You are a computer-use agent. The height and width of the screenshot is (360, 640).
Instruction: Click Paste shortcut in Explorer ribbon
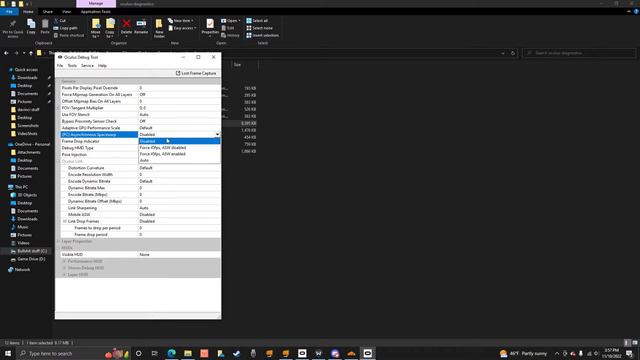[x=69, y=36]
